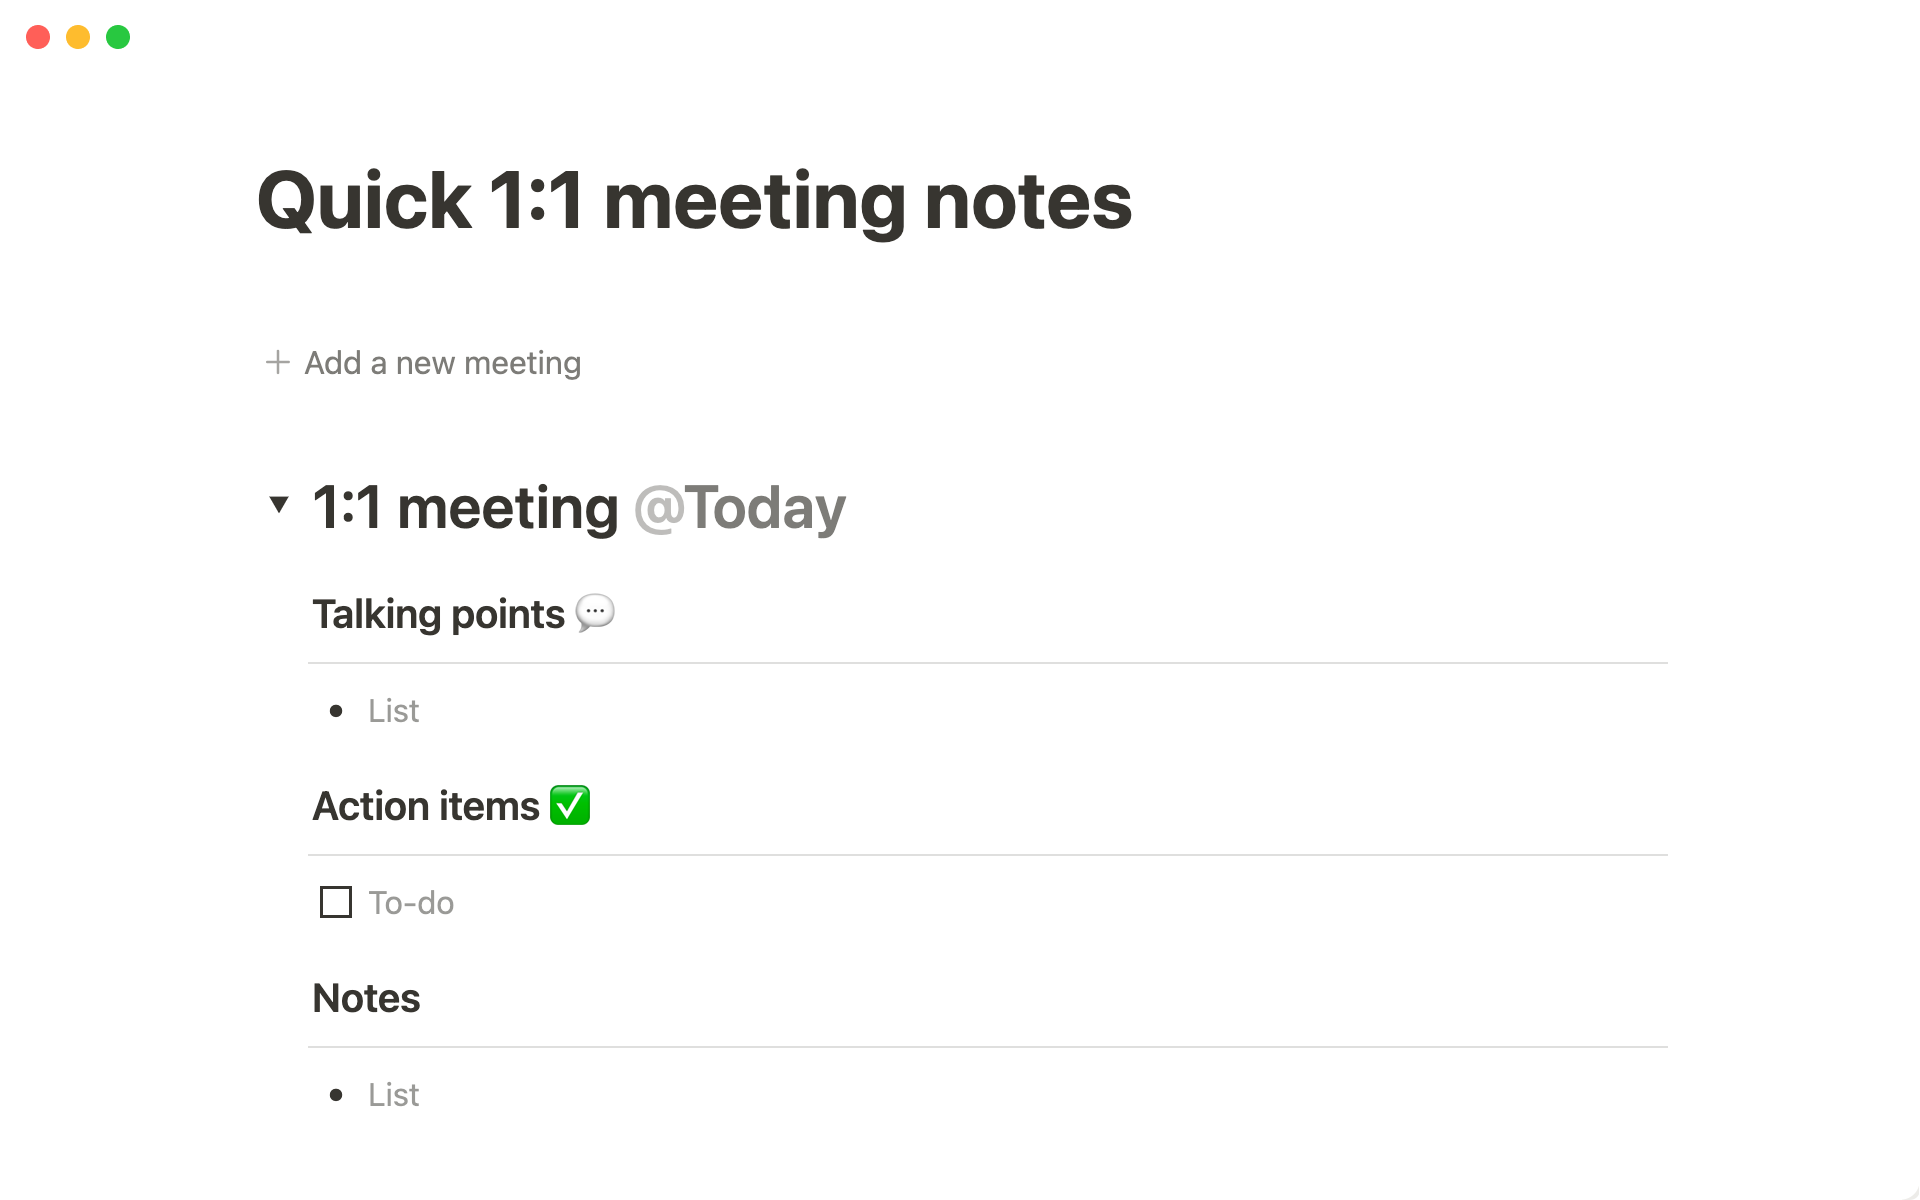Click the green fullscreen window button
Screen dimensions: 1920x1200
[x=118, y=37]
